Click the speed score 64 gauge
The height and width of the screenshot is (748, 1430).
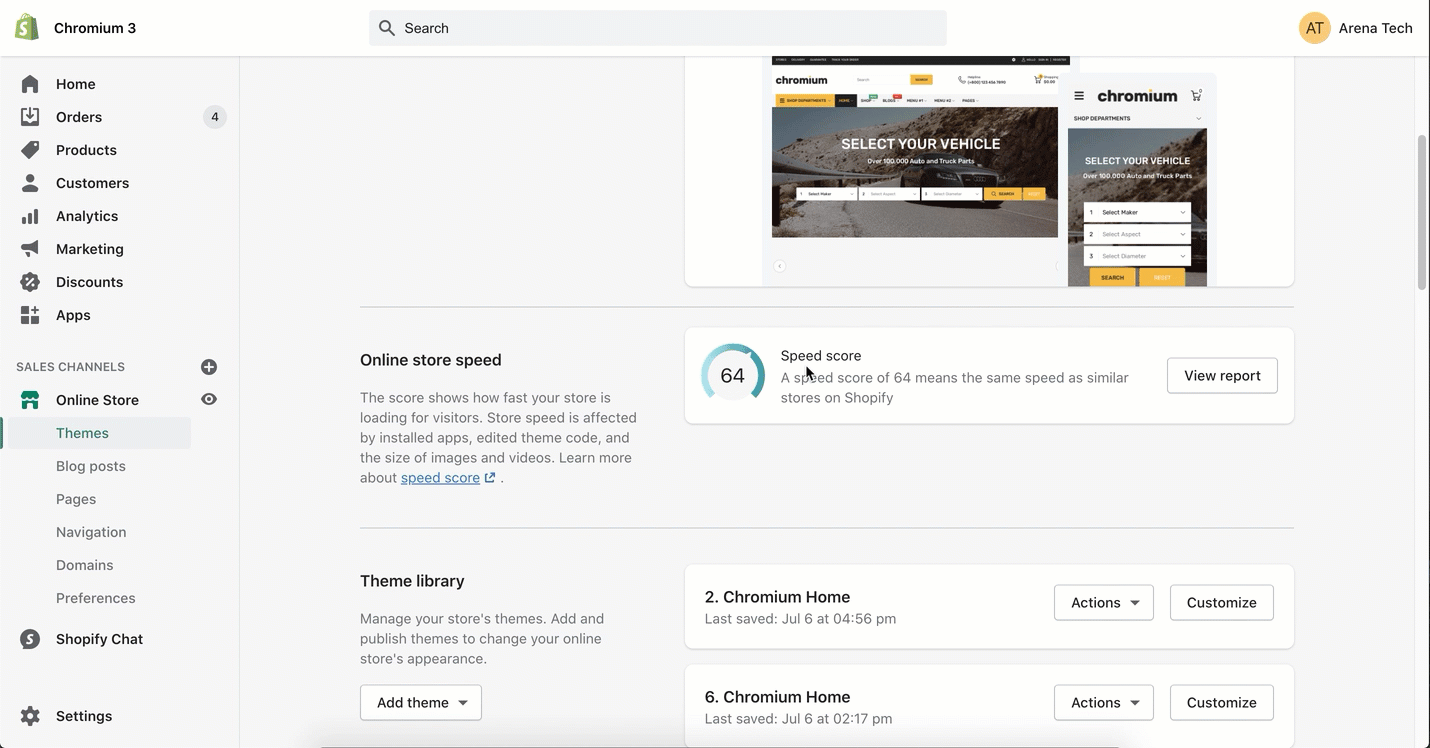pos(733,376)
